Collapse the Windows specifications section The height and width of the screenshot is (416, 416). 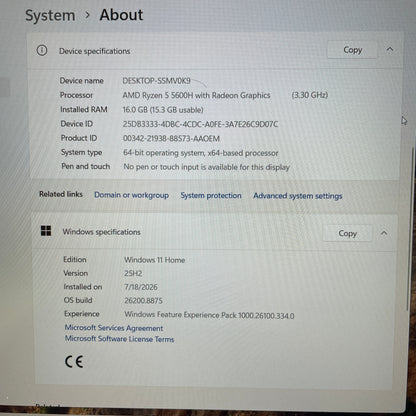click(384, 233)
